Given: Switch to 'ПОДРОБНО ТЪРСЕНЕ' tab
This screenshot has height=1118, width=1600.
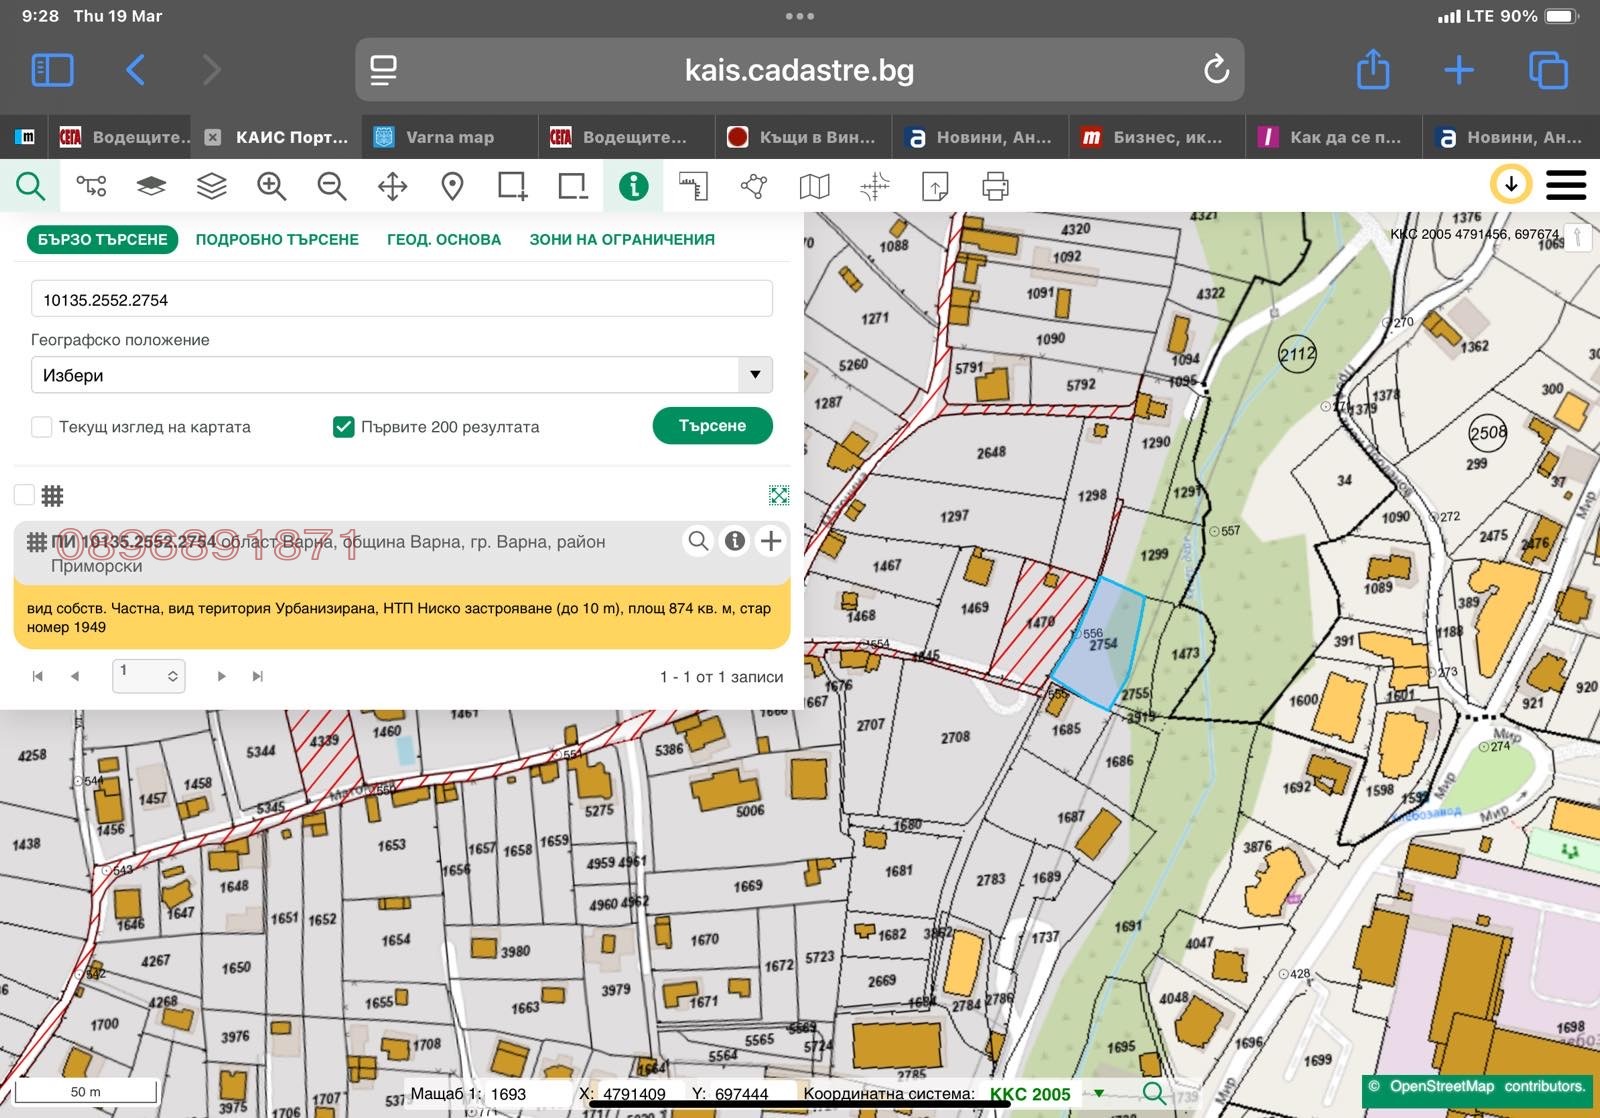Looking at the screenshot, I should [277, 240].
